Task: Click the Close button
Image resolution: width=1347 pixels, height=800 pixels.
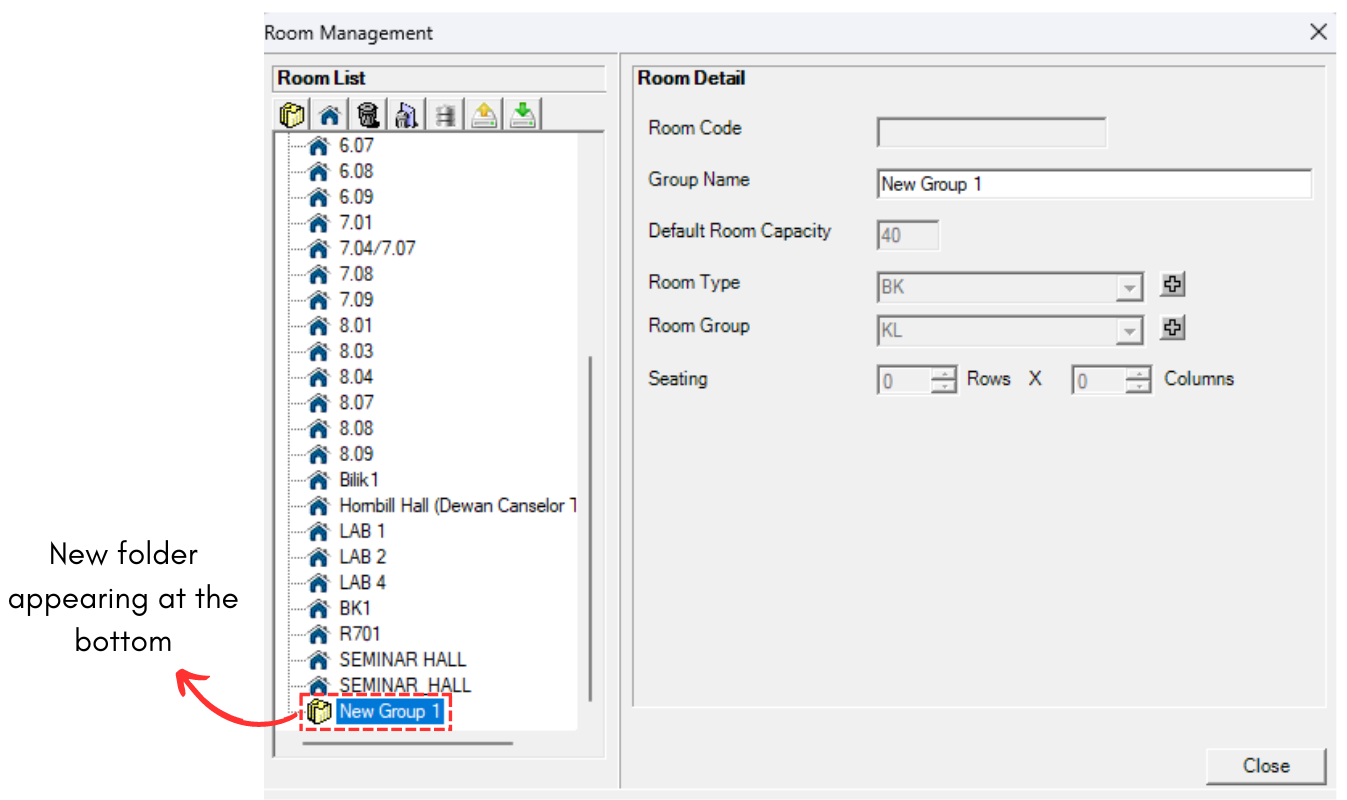Action: 1266,766
